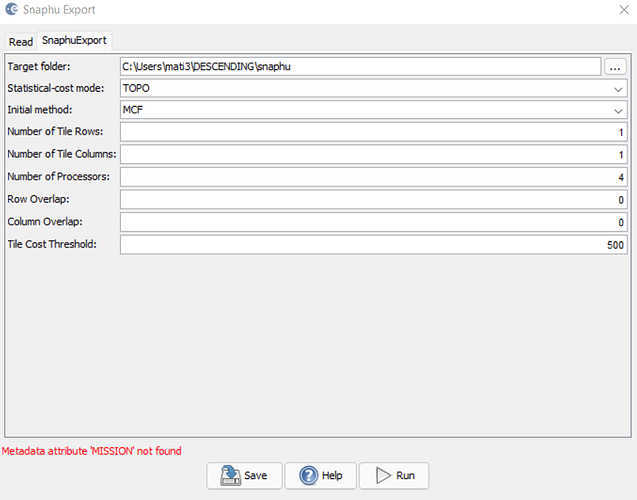Select the SnaphuExport tab
Image resolution: width=637 pixels, height=500 pixels.
tap(74, 41)
